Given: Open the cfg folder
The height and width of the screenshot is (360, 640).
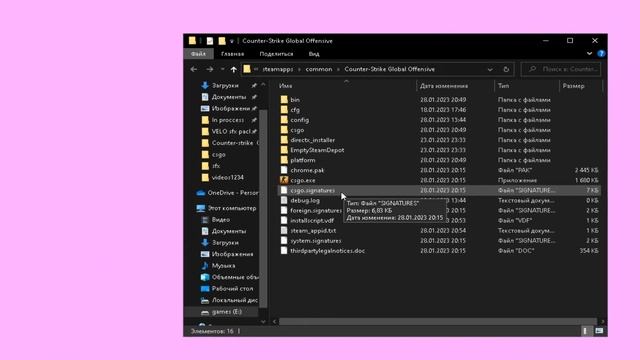Looking at the screenshot, I should (x=295, y=110).
